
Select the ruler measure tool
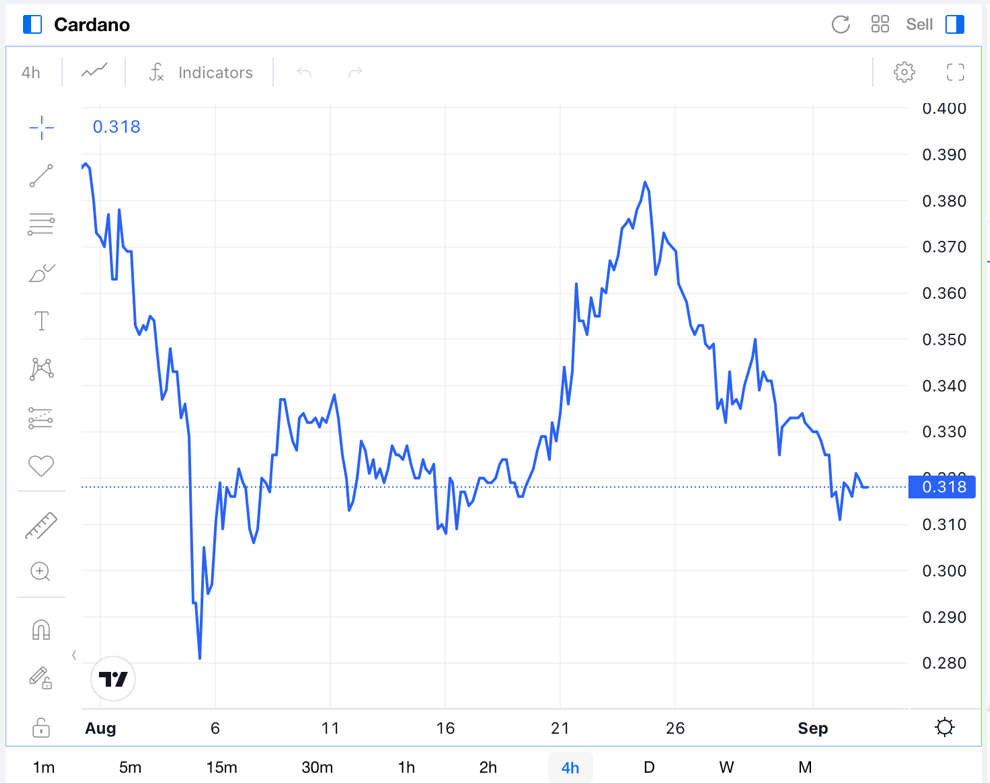[x=41, y=525]
